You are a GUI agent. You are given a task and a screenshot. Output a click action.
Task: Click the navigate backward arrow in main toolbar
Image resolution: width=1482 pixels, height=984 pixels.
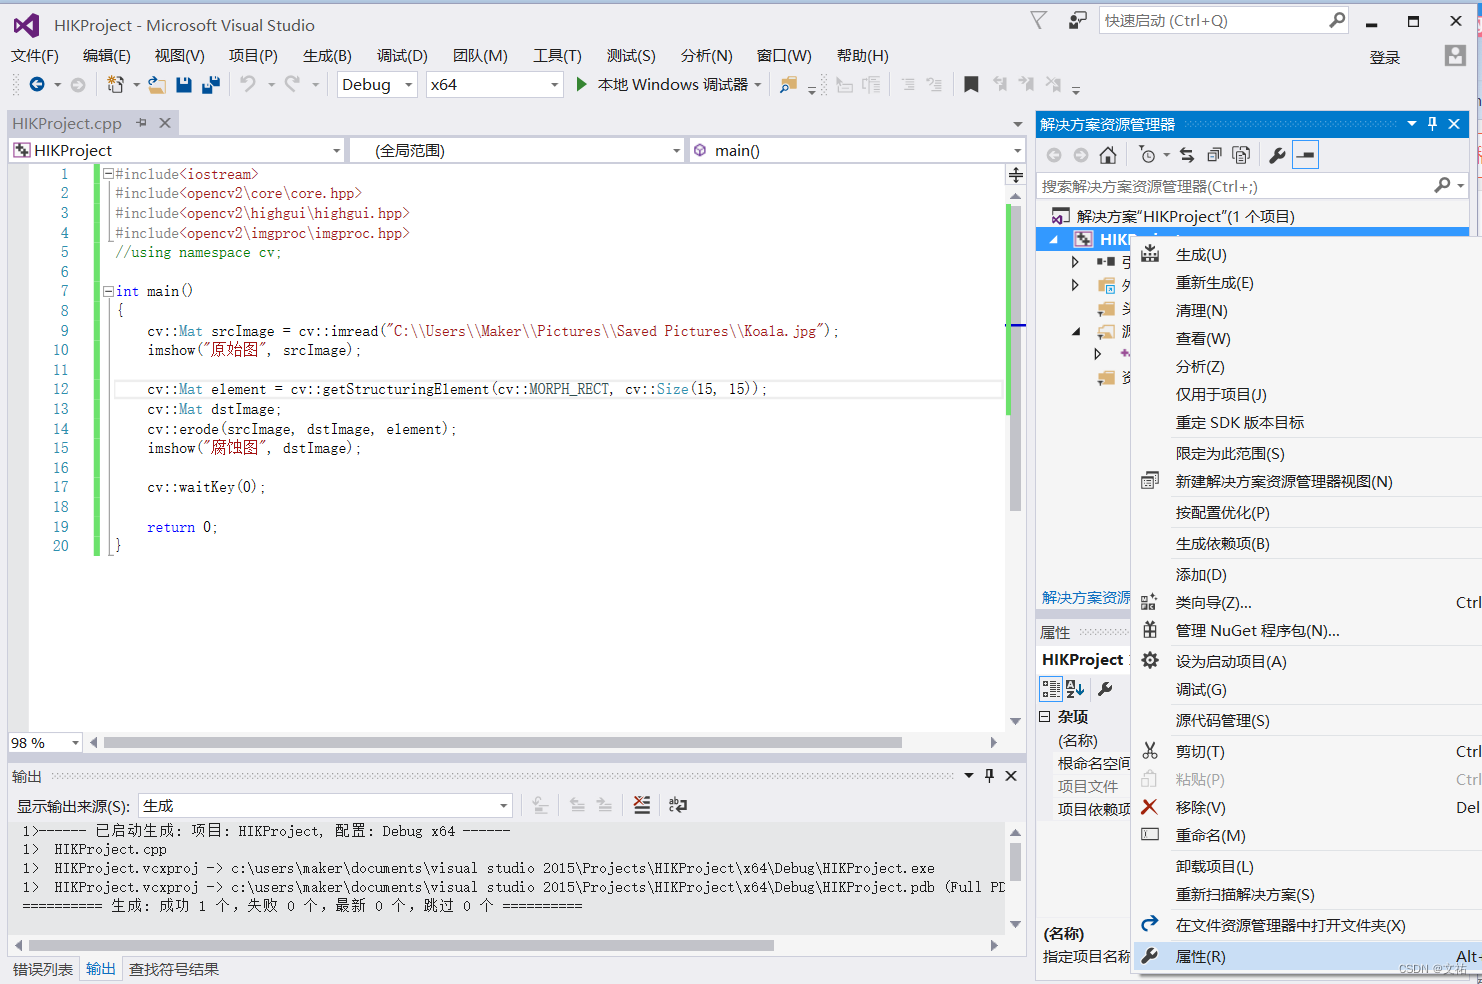point(37,85)
